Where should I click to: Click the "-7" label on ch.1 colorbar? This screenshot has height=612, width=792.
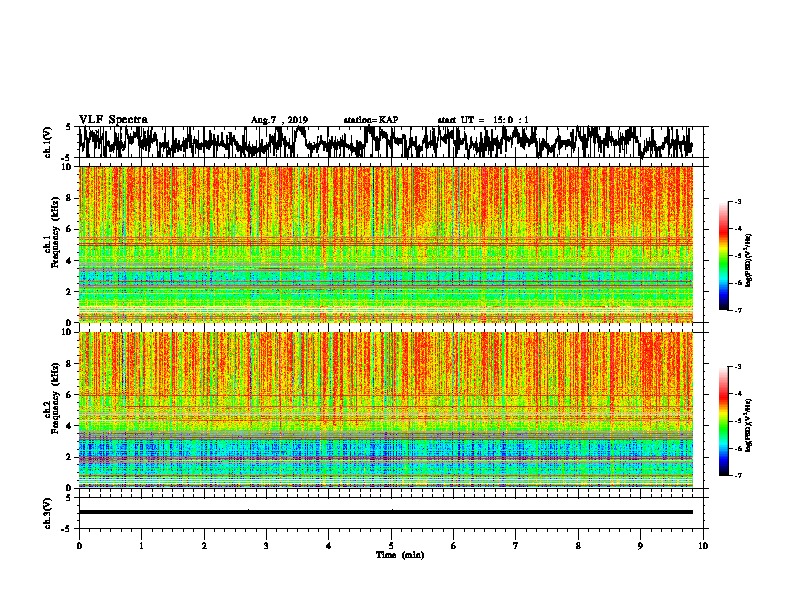738,310
